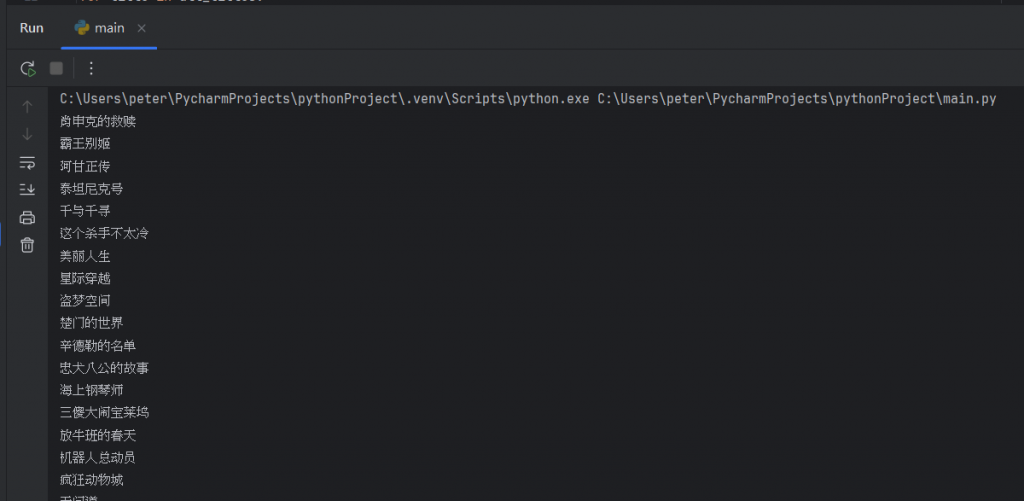The width and height of the screenshot is (1024, 501).
Task: Select output line 辛德勒的名单
Action: [97, 346]
